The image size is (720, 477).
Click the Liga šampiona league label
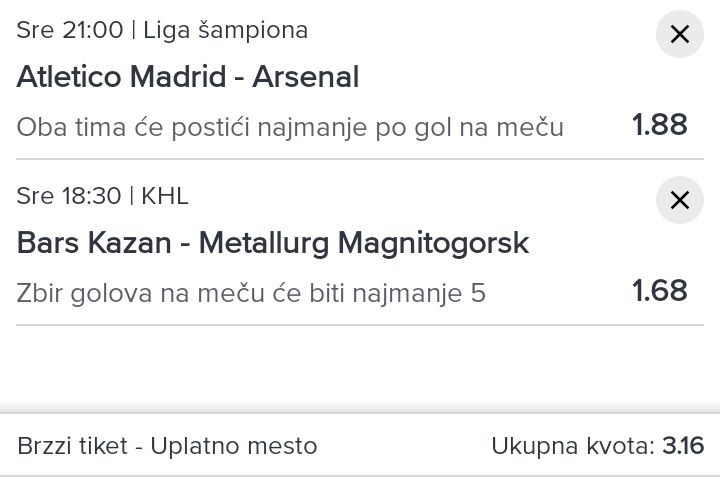coord(225,30)
